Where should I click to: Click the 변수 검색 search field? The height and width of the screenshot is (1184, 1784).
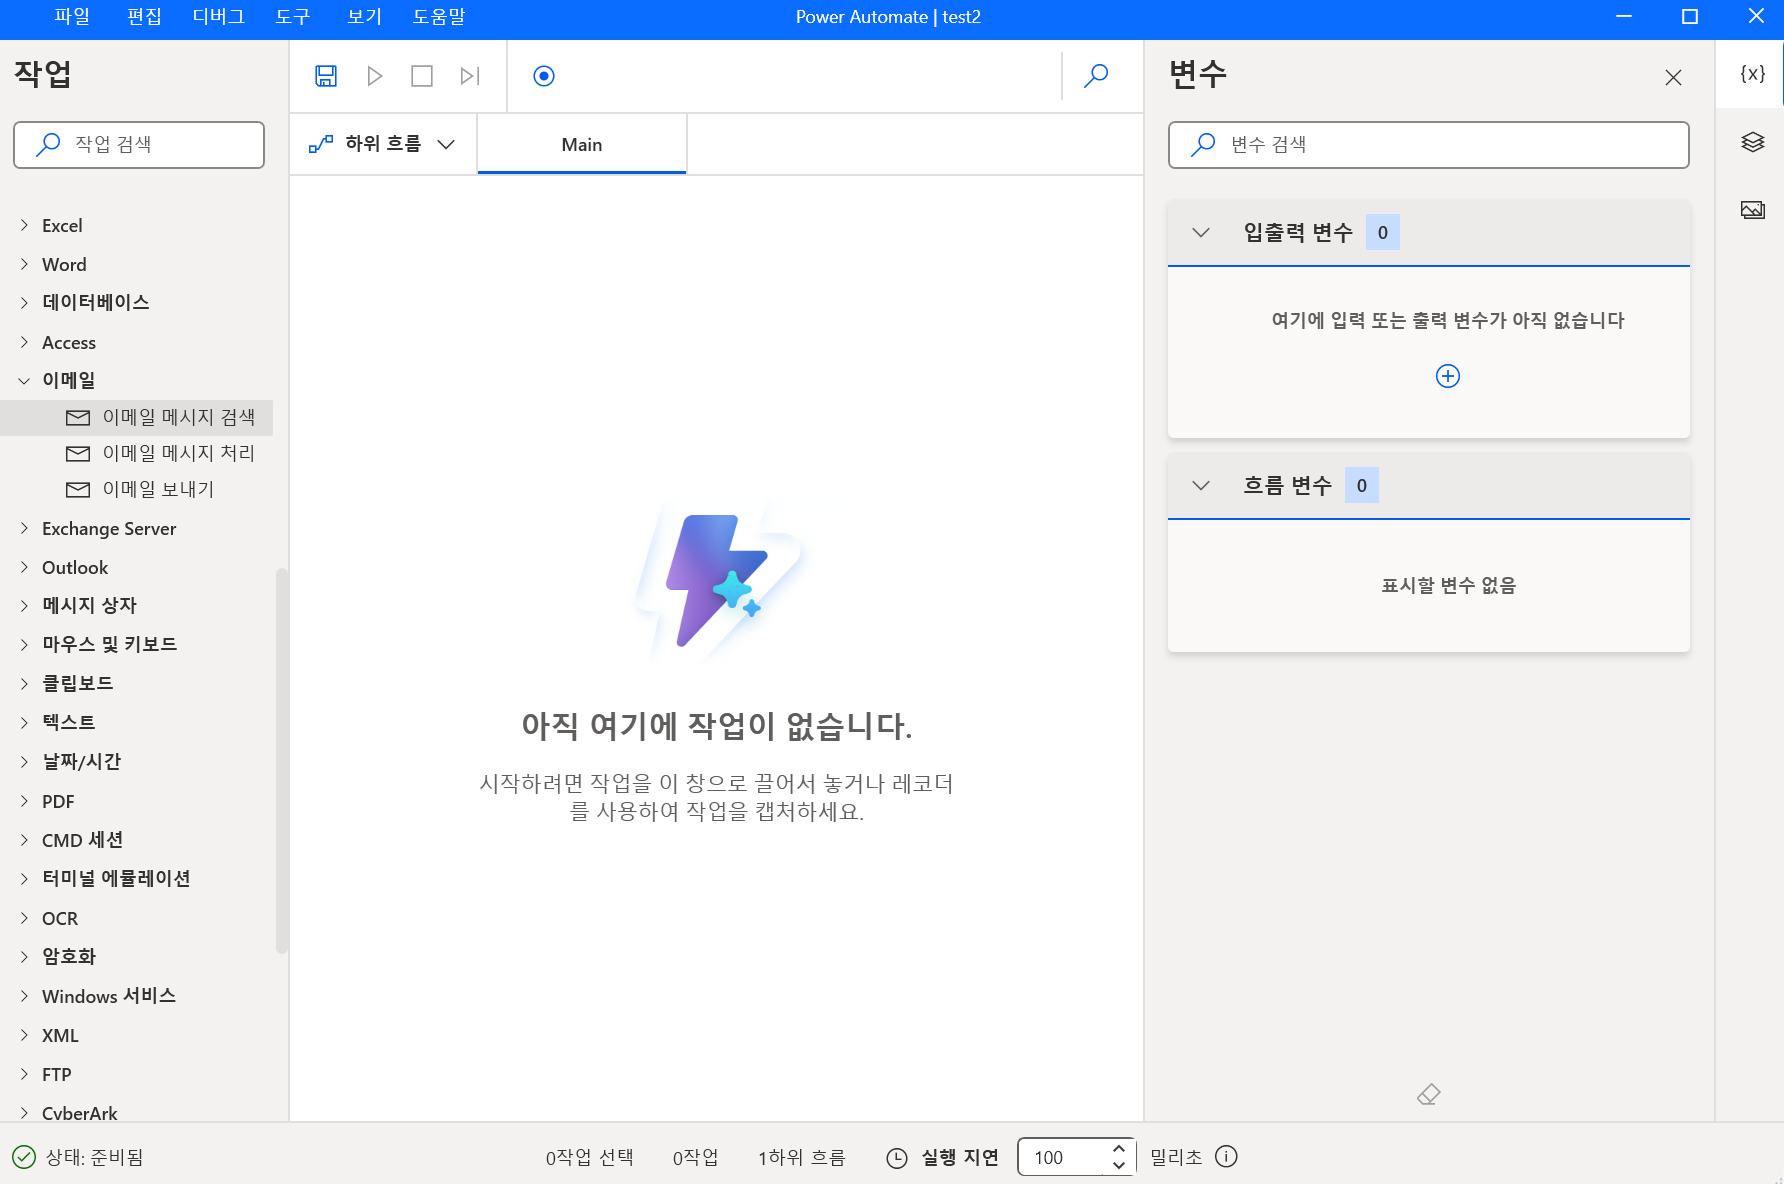click(1428, 145)
